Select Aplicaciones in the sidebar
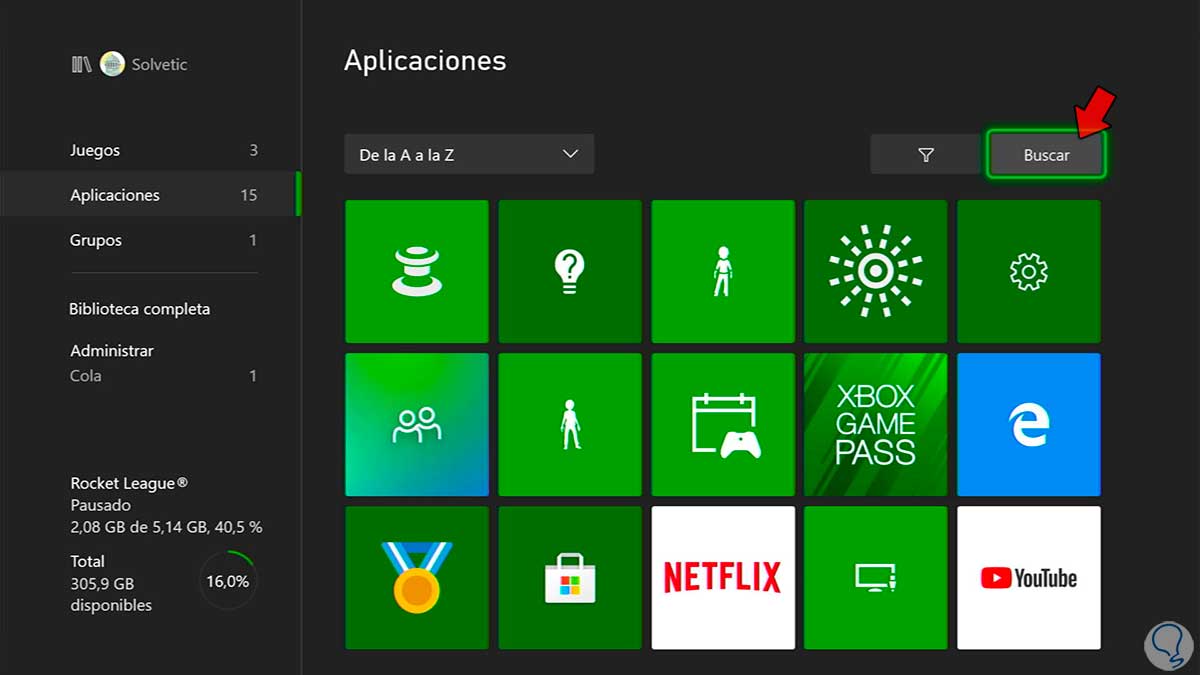Image resolution: width=1200 pixels, height=675 pixels. [x=150, y=195]
